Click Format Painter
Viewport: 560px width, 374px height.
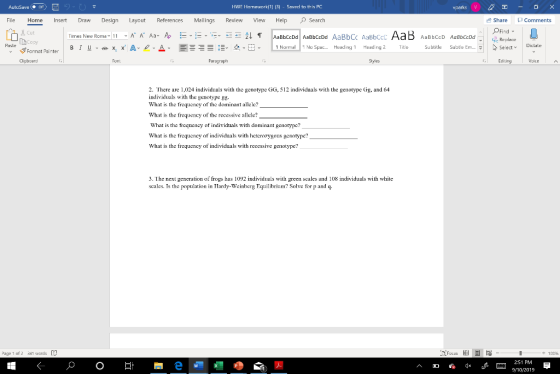pos(39,51)
